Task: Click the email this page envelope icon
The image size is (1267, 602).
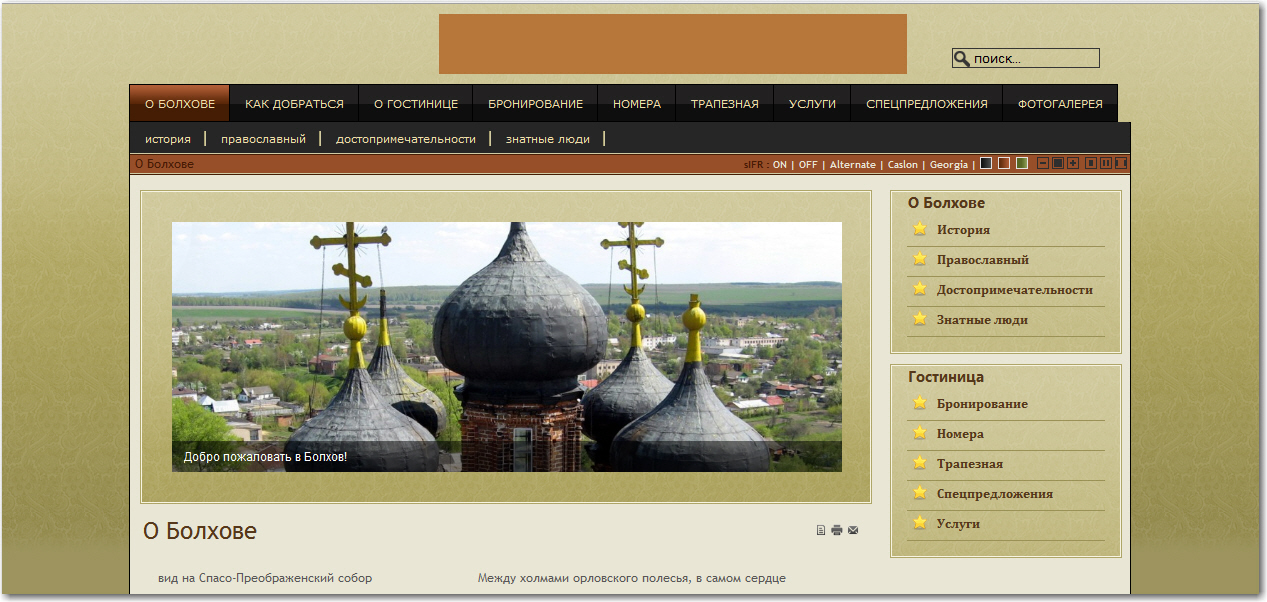Action: pyautogui.click(x=853, y=531)
